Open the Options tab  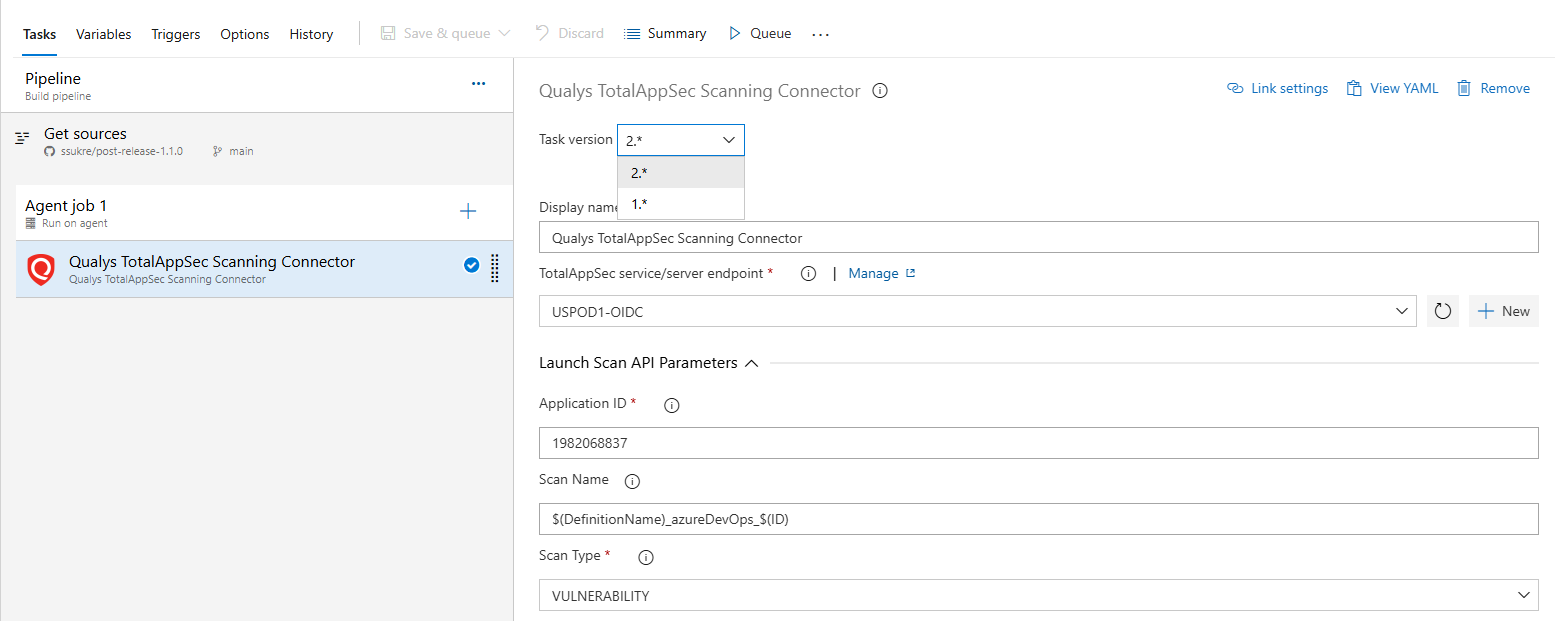(x=244, y=34)
